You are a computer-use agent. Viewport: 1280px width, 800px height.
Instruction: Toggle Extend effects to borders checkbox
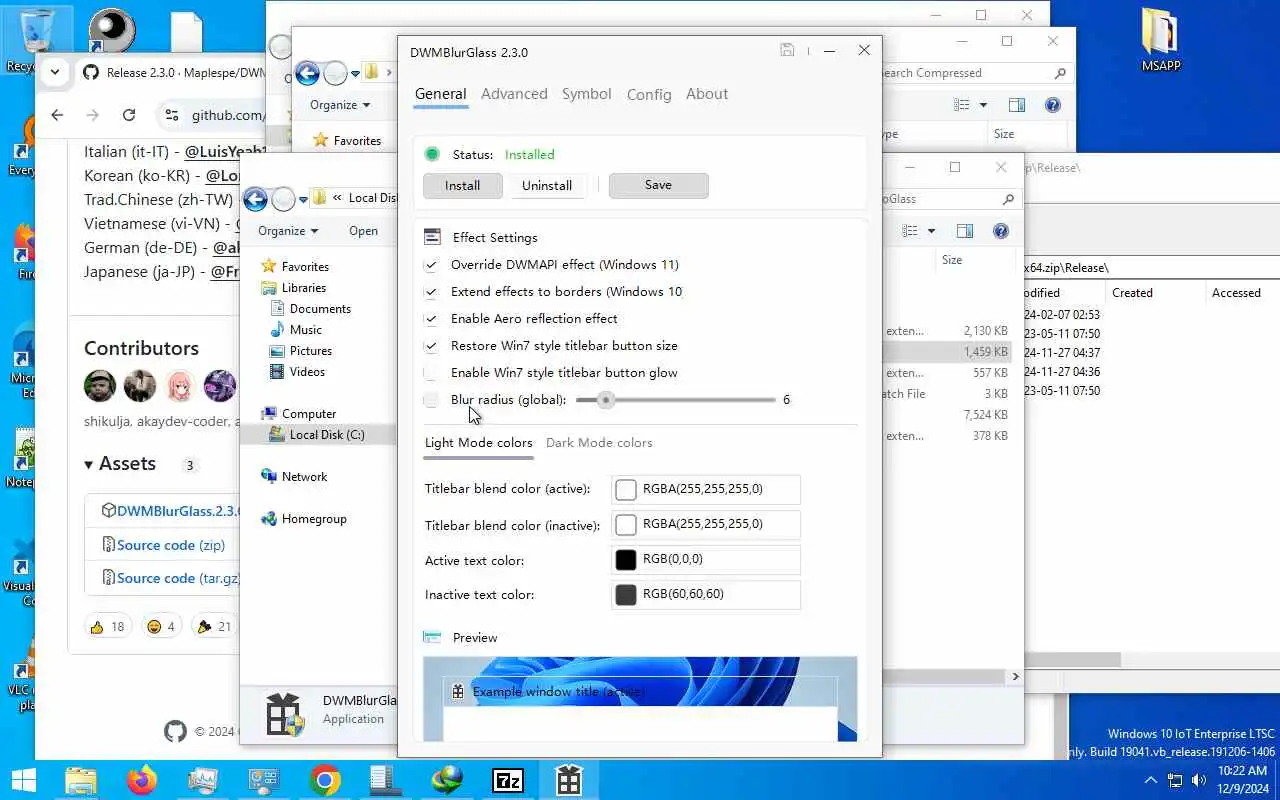click(x=431, y=292)
